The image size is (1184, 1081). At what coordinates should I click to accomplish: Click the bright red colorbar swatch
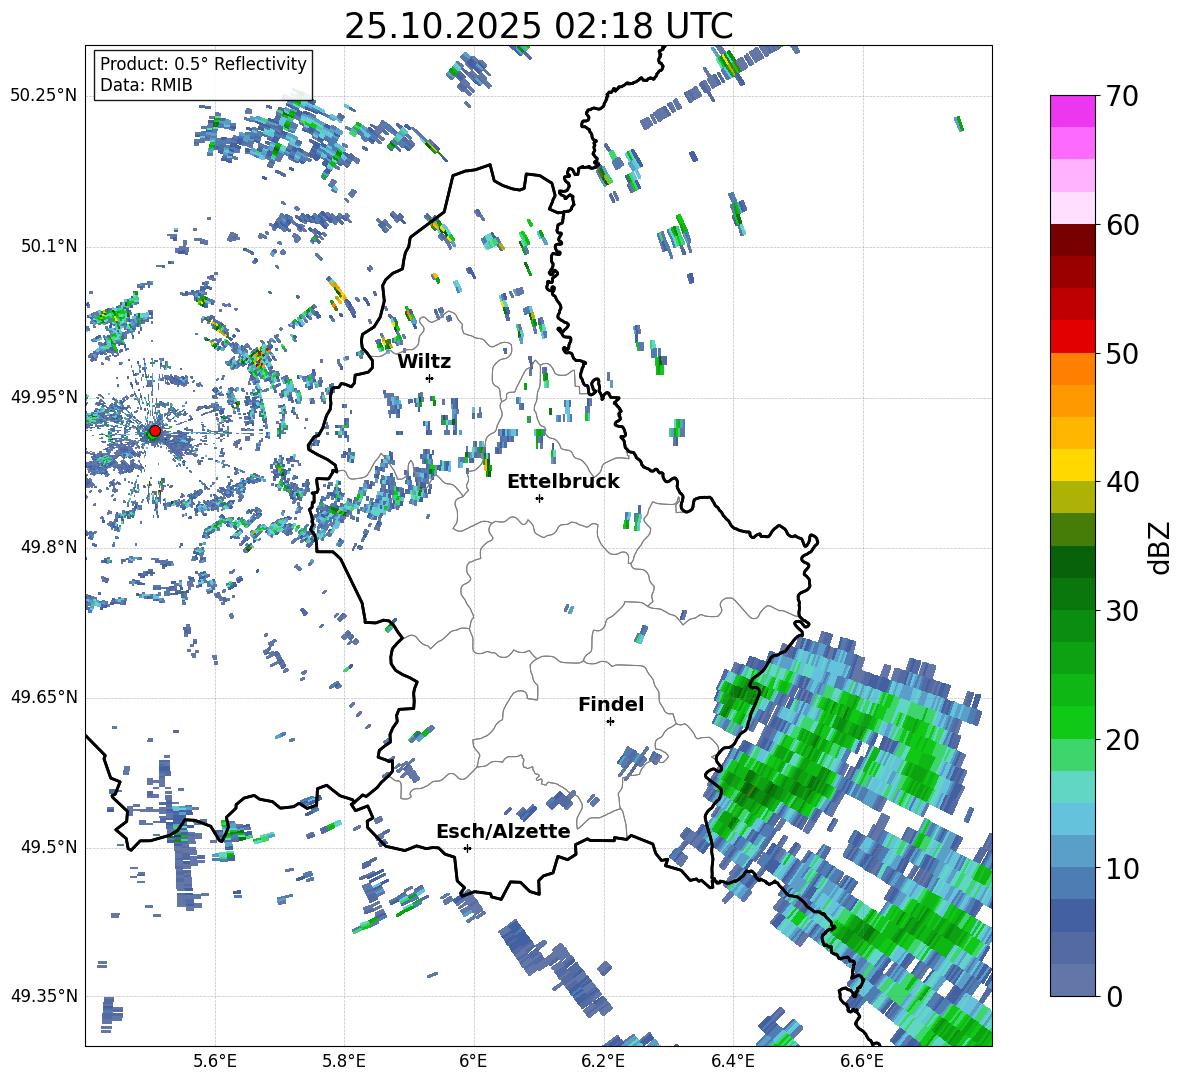point(1072,337)
